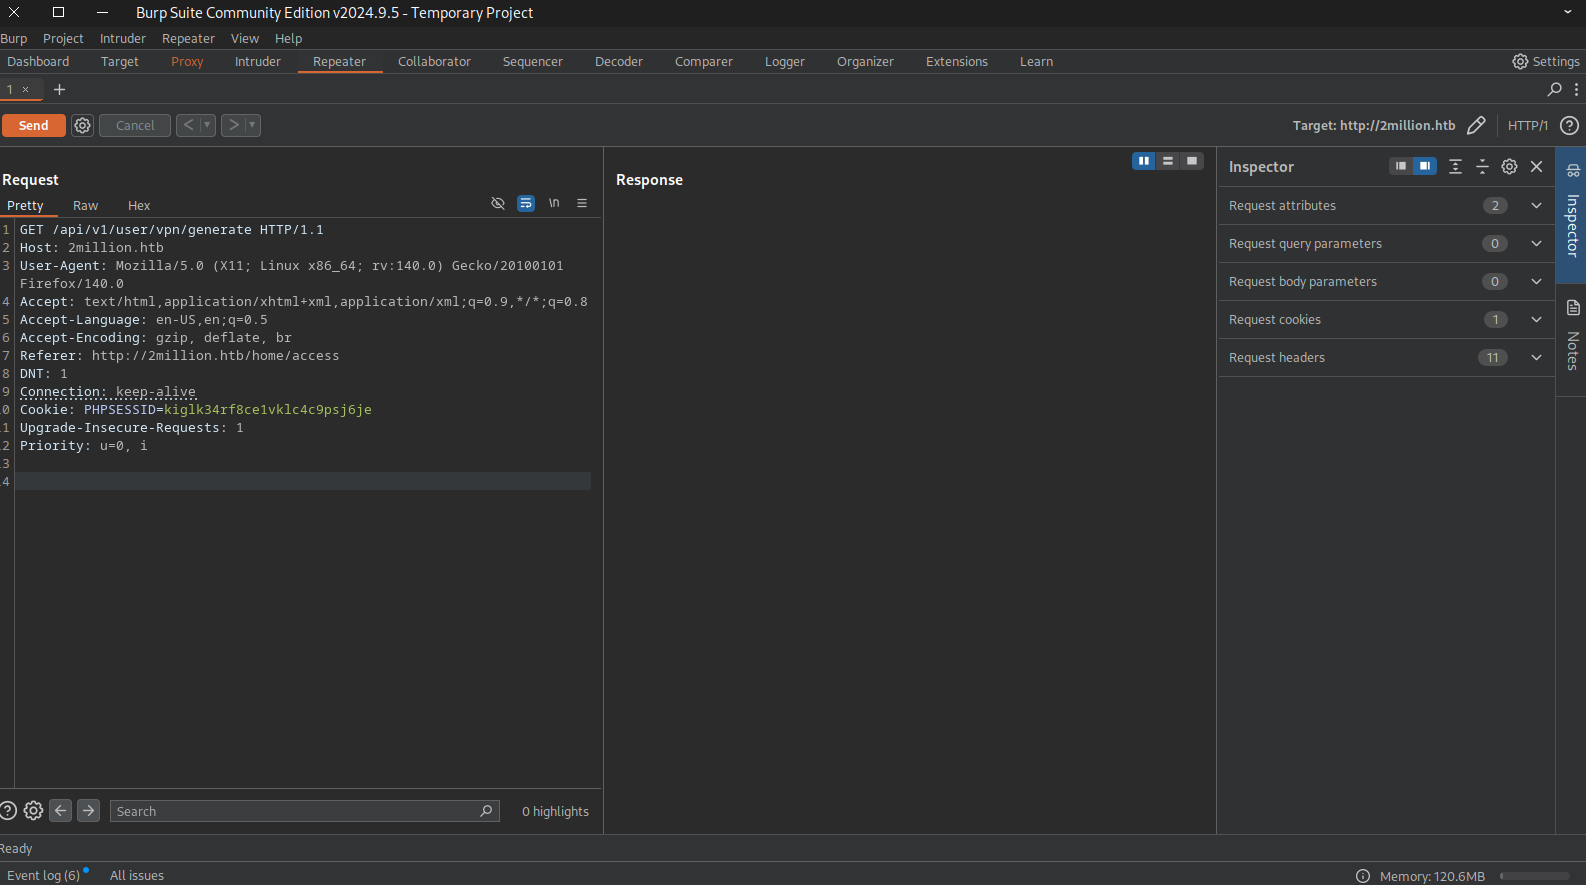Screen dimensions: 1586x885
Task: Click the Send request settings gear icon
Action: point(82,125)
